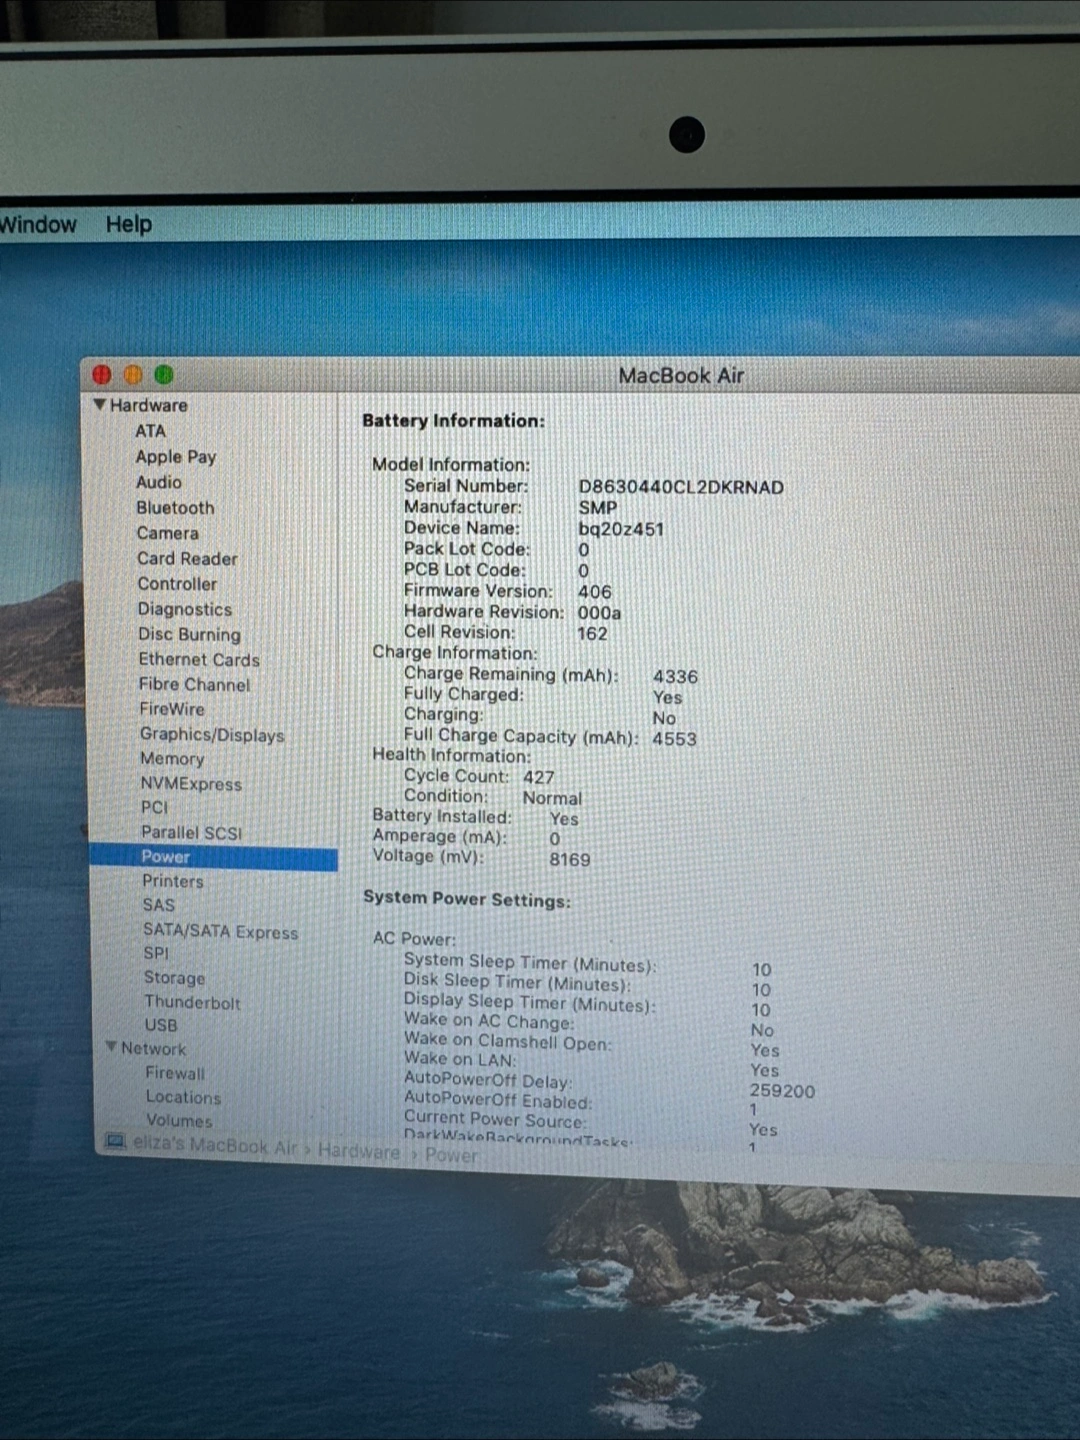Viewport: 1080px width, 1440px height.
Task: Click cell revision value 162
Action: tap(592, 634)
